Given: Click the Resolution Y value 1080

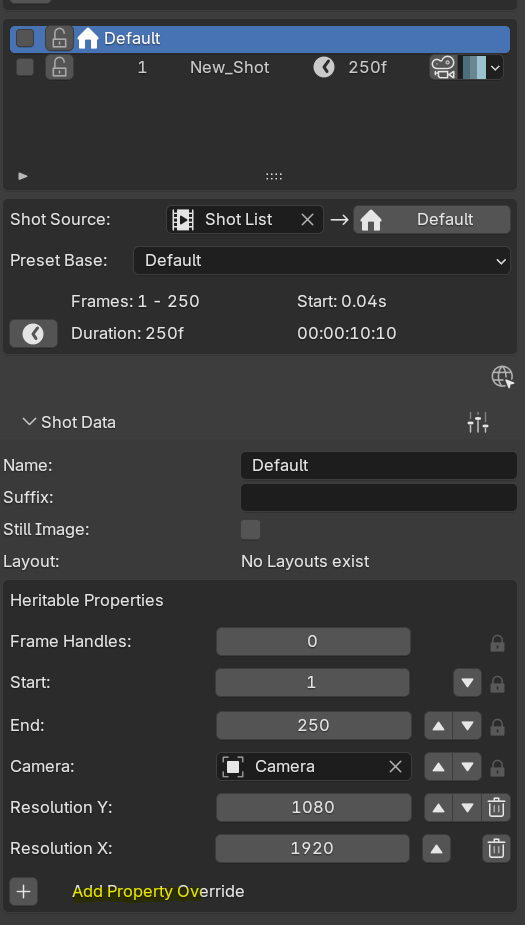Looking at the screenshot, I should tap(313, 808).
